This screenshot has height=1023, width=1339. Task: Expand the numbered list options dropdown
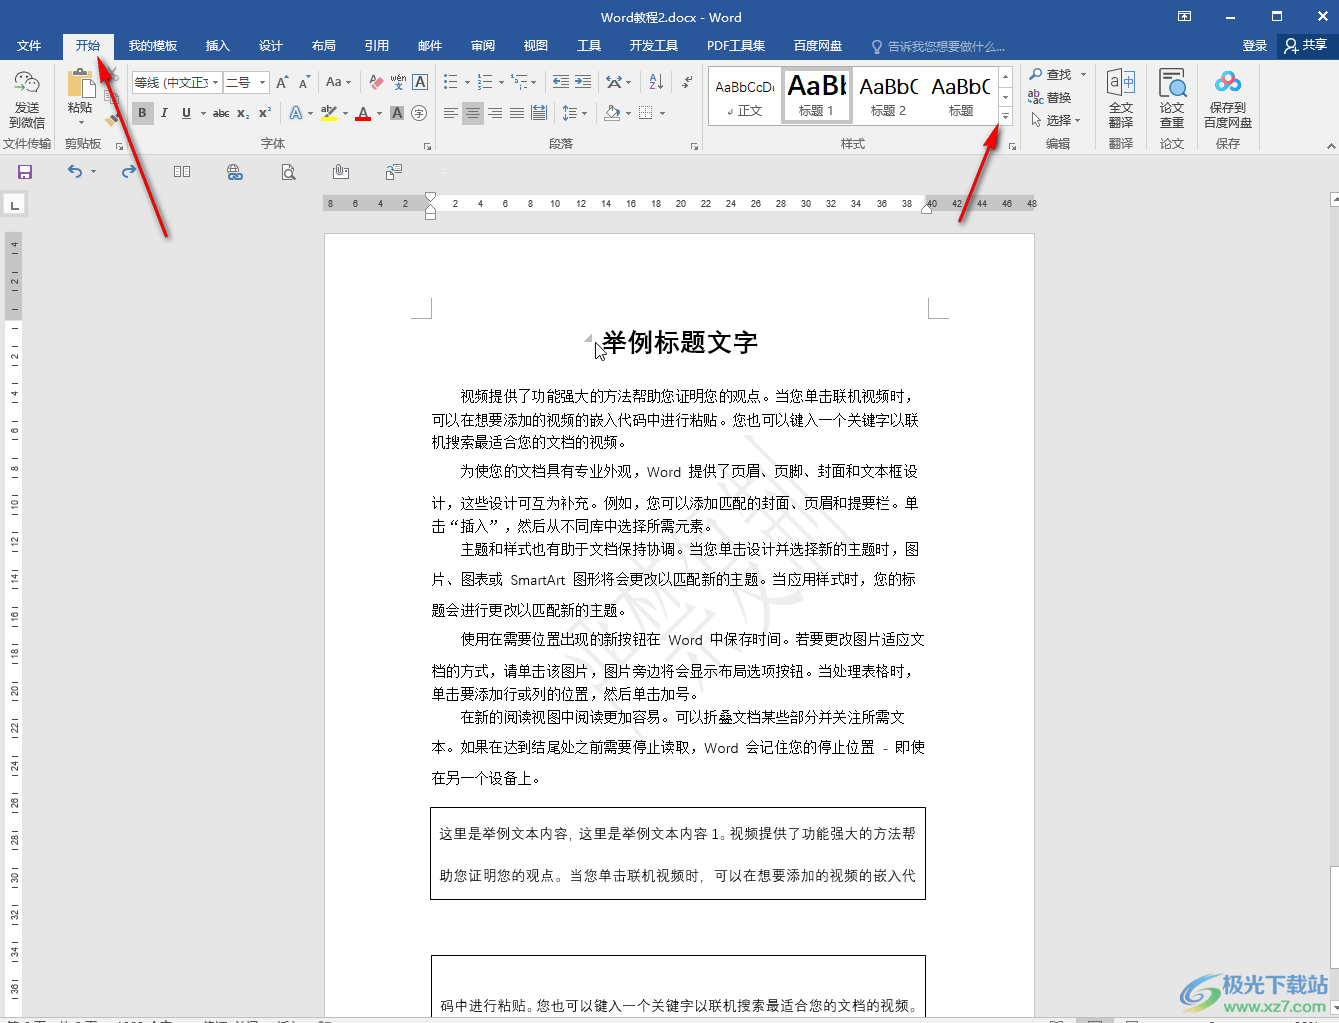[501, 82]
